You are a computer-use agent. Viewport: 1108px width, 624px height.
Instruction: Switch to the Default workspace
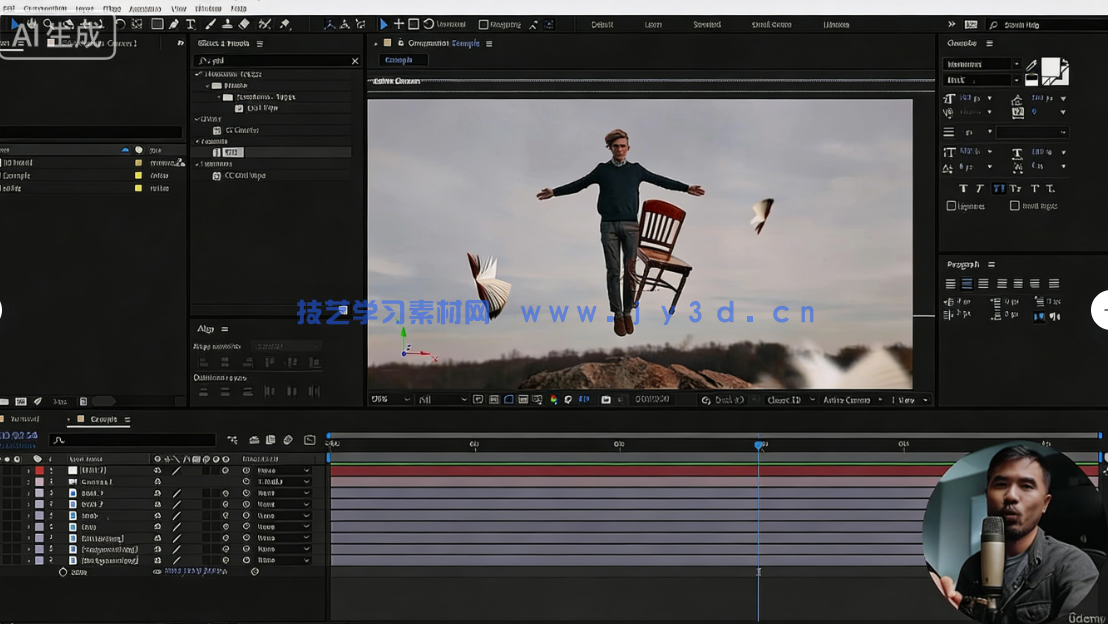602,24
